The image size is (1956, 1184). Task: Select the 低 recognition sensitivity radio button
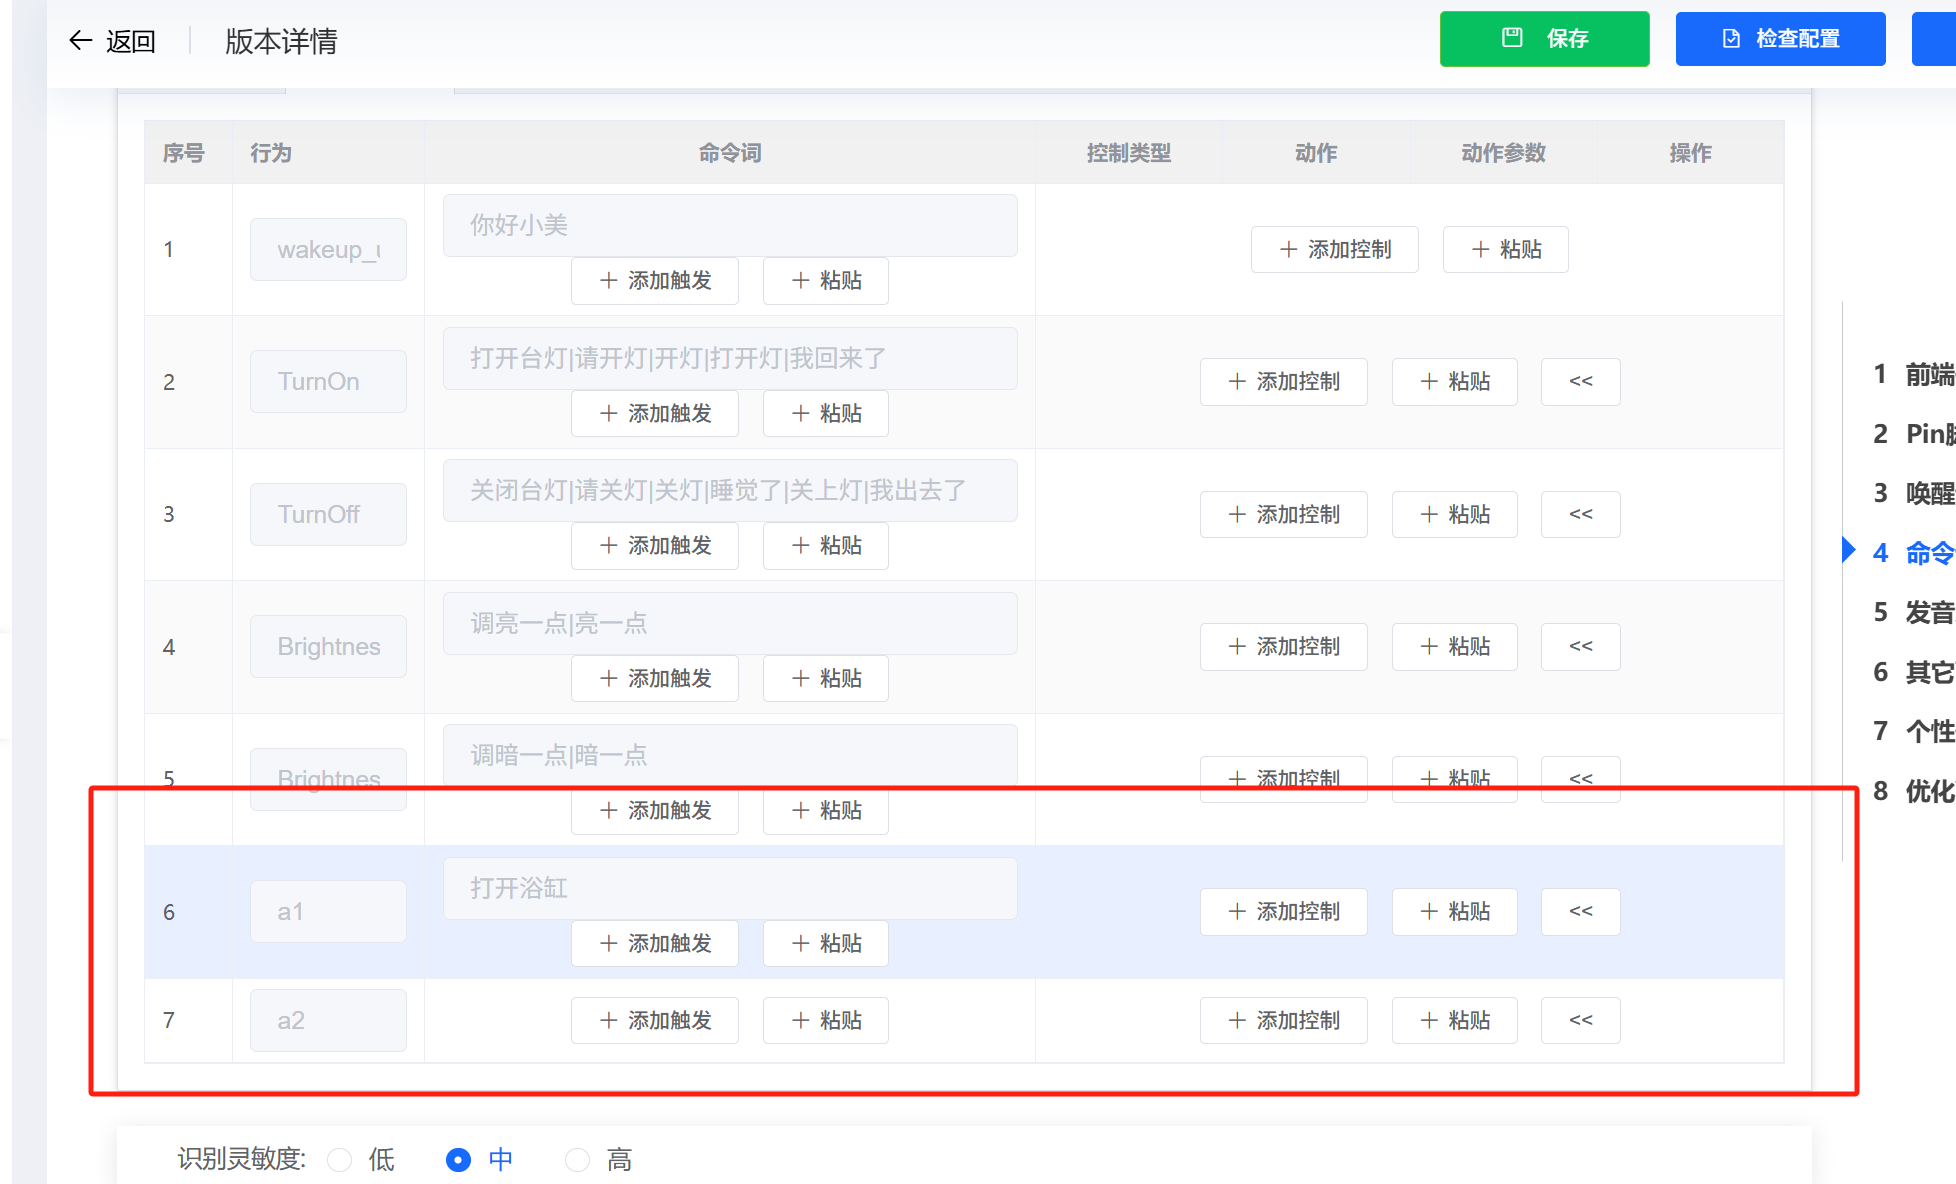click(x=339, y=1159)
